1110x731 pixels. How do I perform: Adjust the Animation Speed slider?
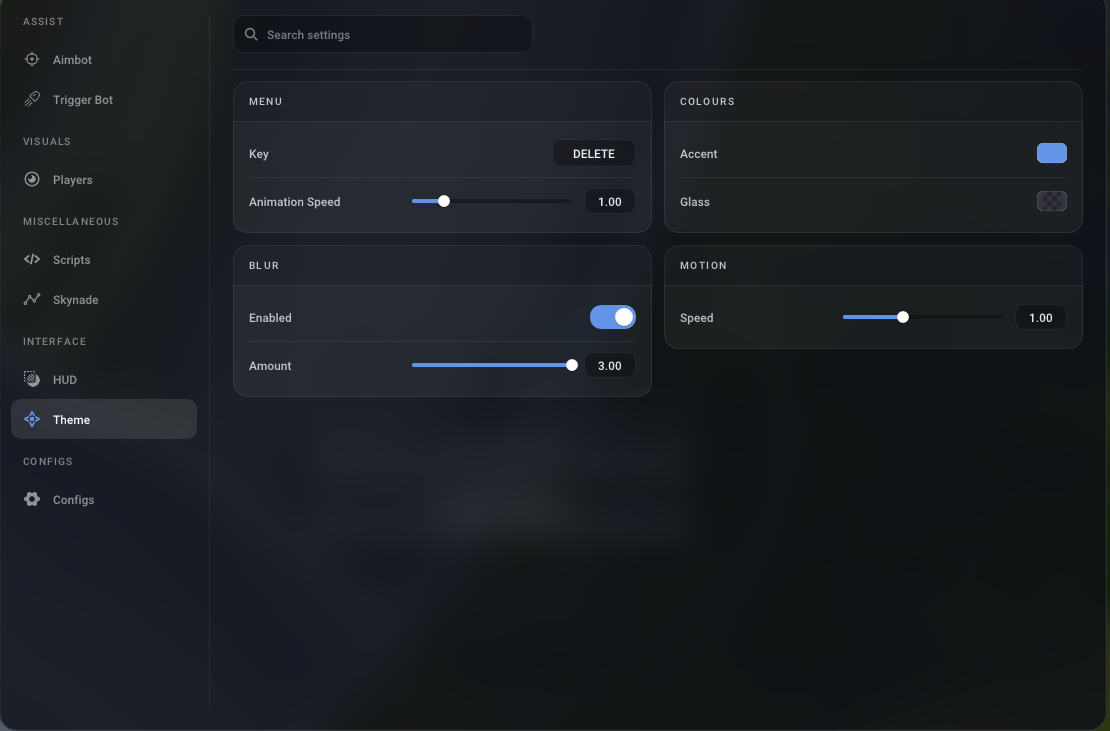492,202
